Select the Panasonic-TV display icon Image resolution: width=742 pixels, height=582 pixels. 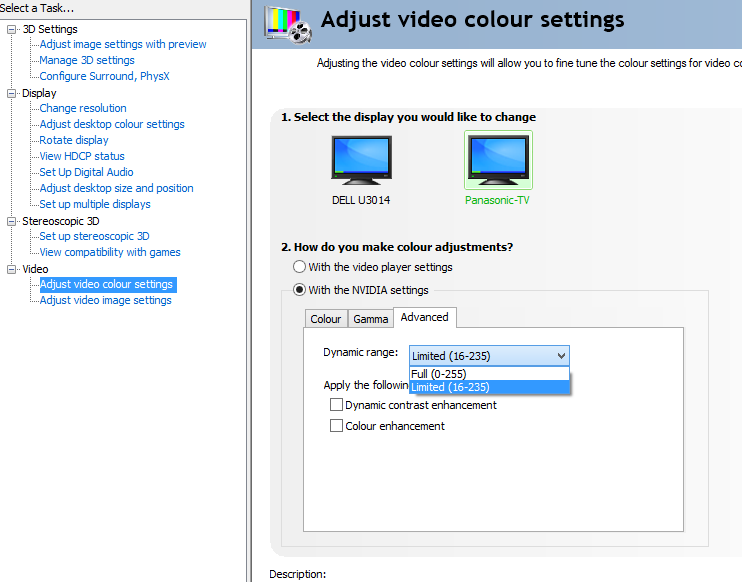(x=498, y=161)
